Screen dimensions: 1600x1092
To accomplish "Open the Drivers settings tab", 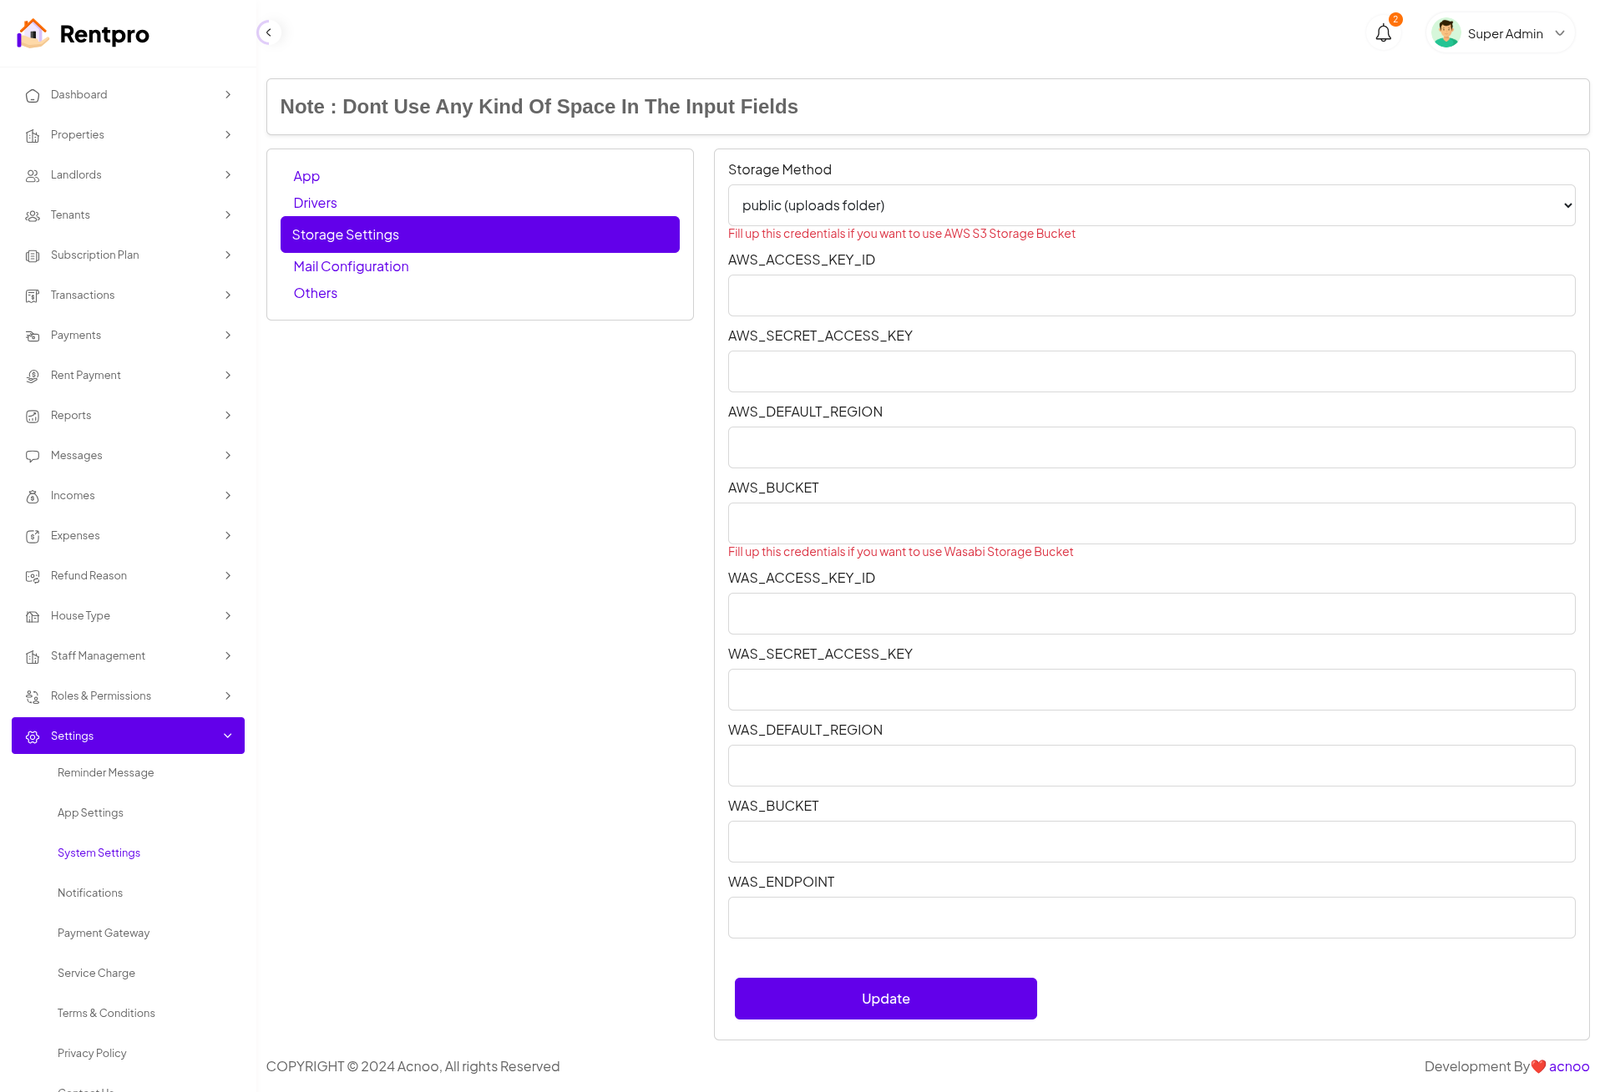I will pos(315,203).
